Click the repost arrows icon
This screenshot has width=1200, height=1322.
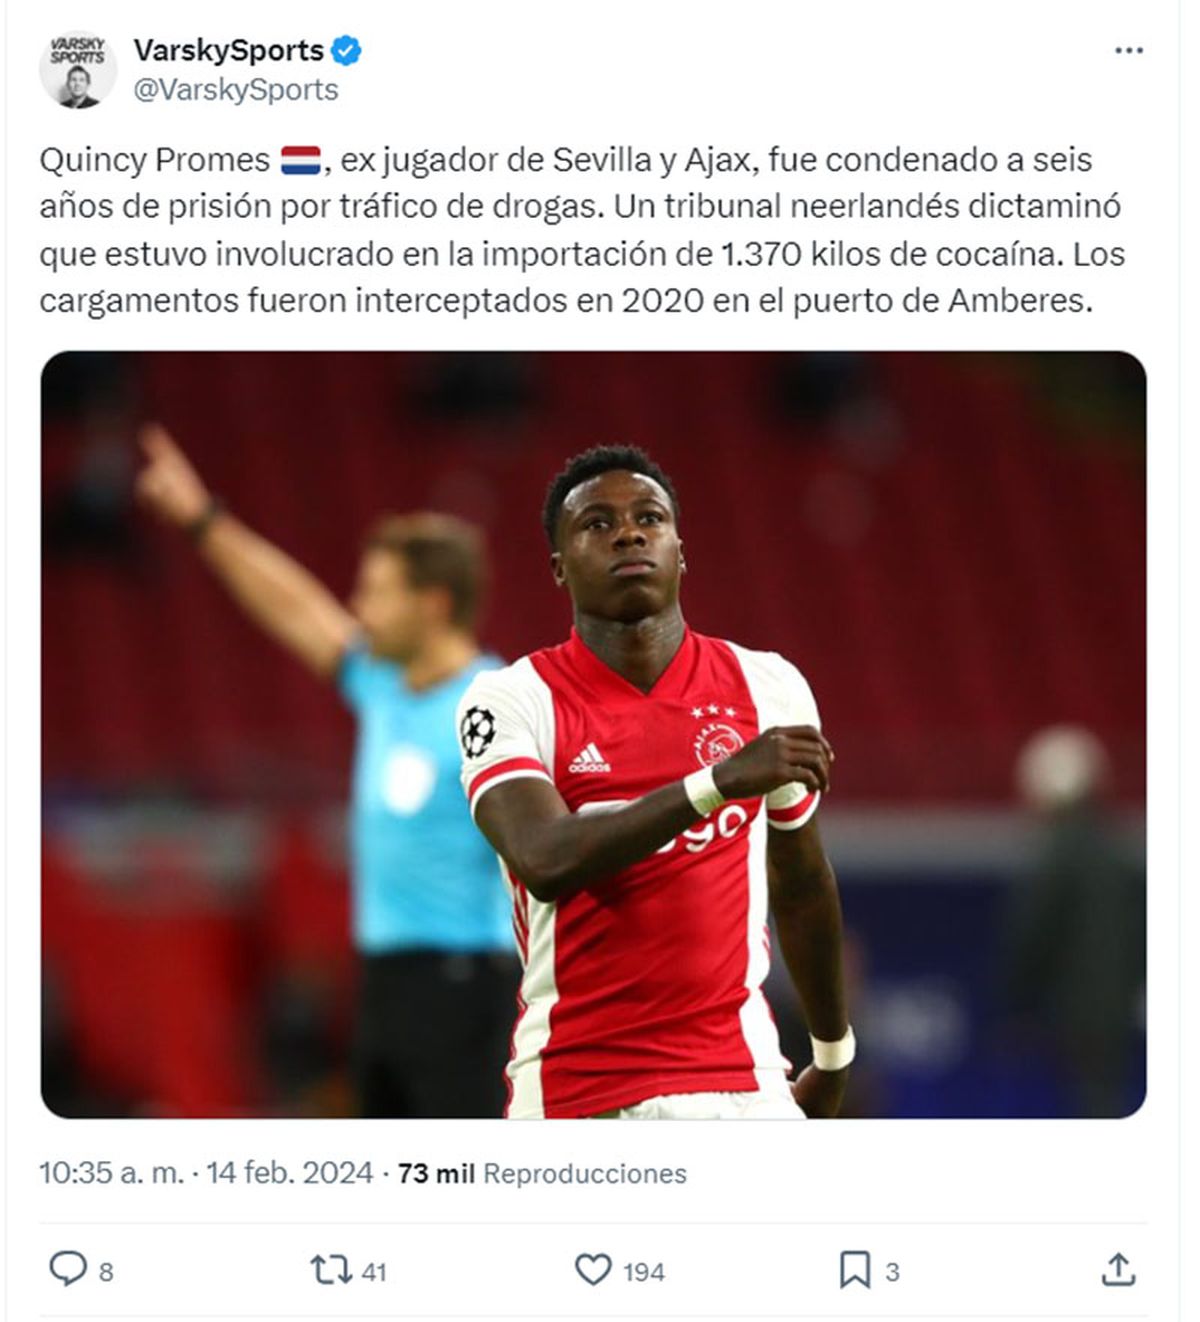[x=330, y=1270]
